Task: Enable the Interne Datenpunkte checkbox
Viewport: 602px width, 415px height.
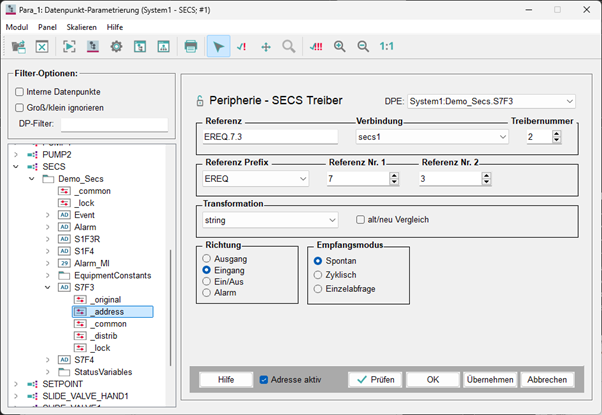Action: pyautogui.click(x=20, y=92)
